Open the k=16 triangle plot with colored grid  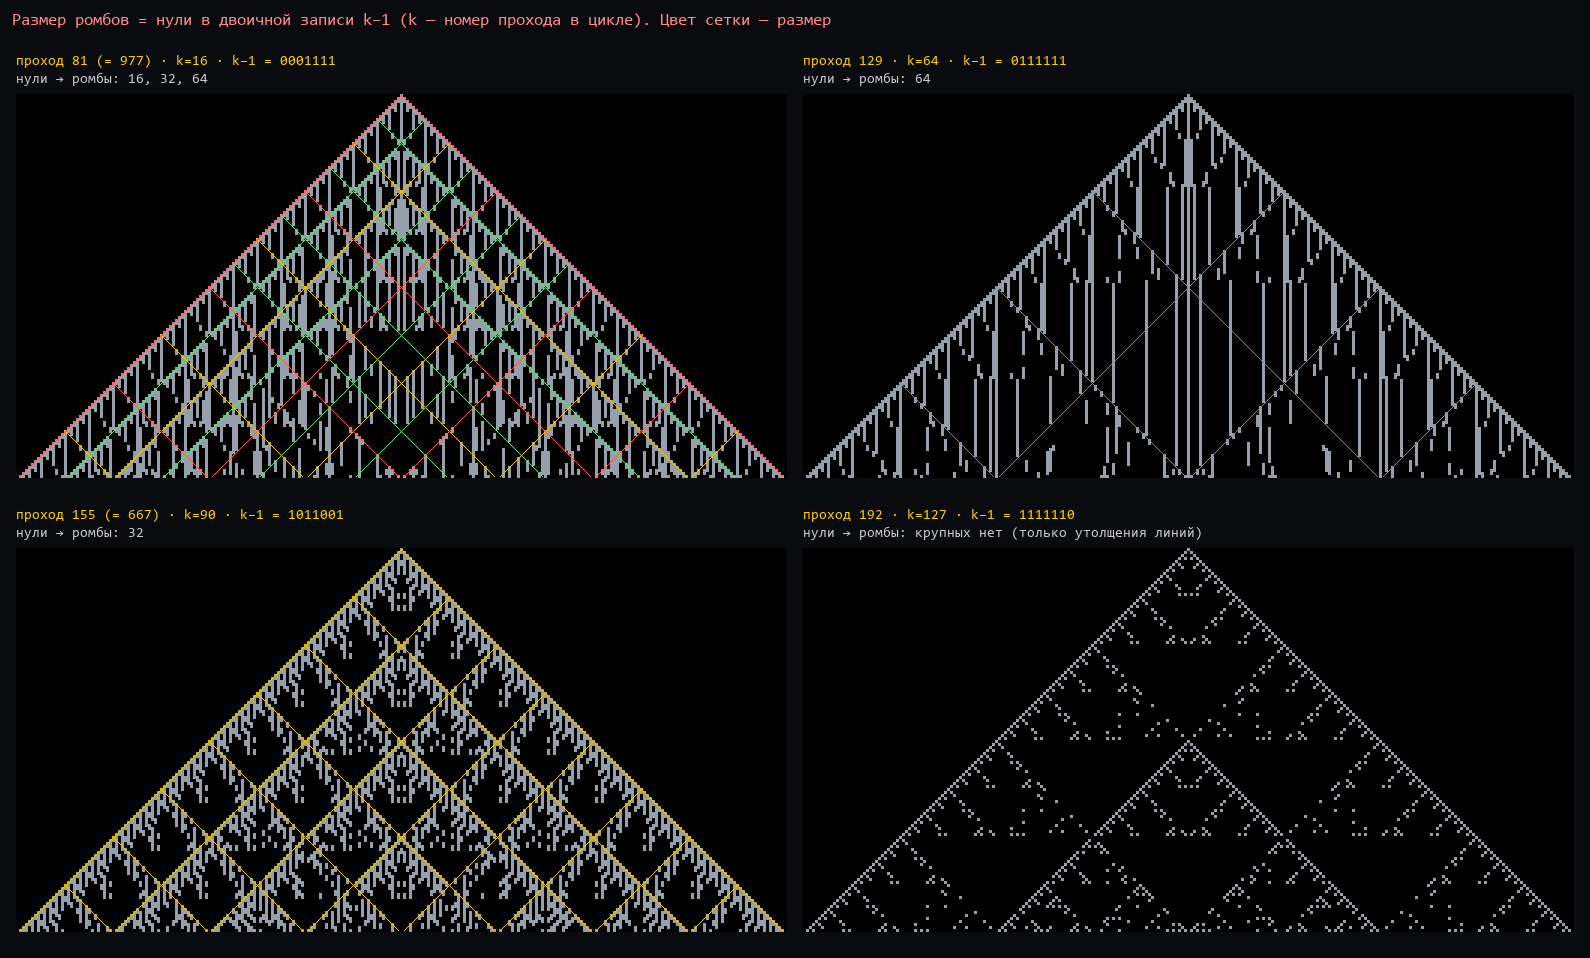coord(401,286)
